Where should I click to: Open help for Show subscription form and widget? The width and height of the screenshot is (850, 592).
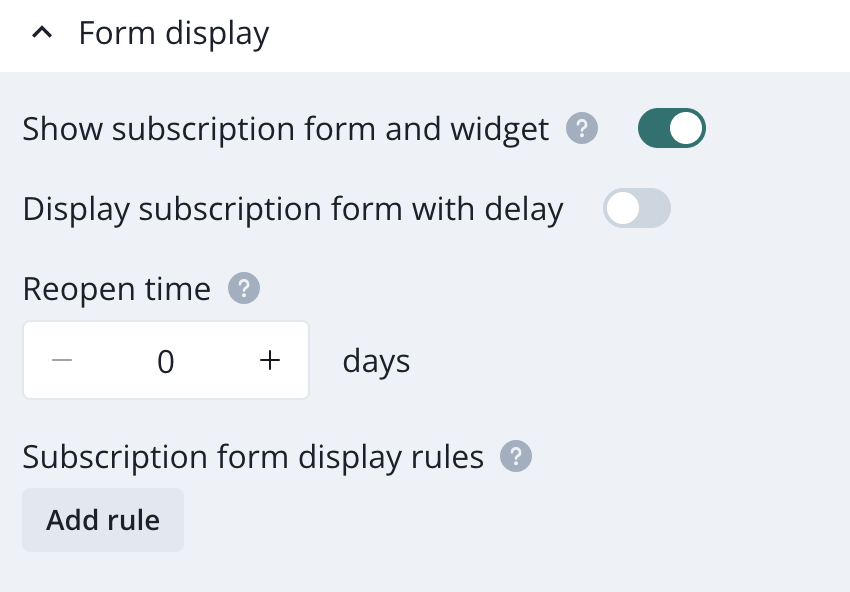582,129
